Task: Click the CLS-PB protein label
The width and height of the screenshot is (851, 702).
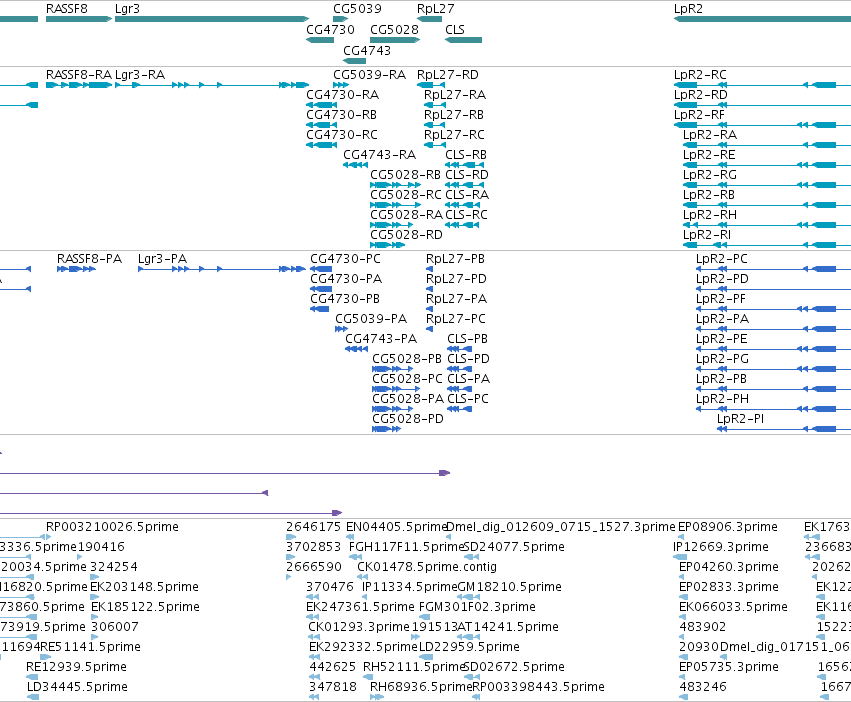Action: pyautogui.click(x=467, y=339)
